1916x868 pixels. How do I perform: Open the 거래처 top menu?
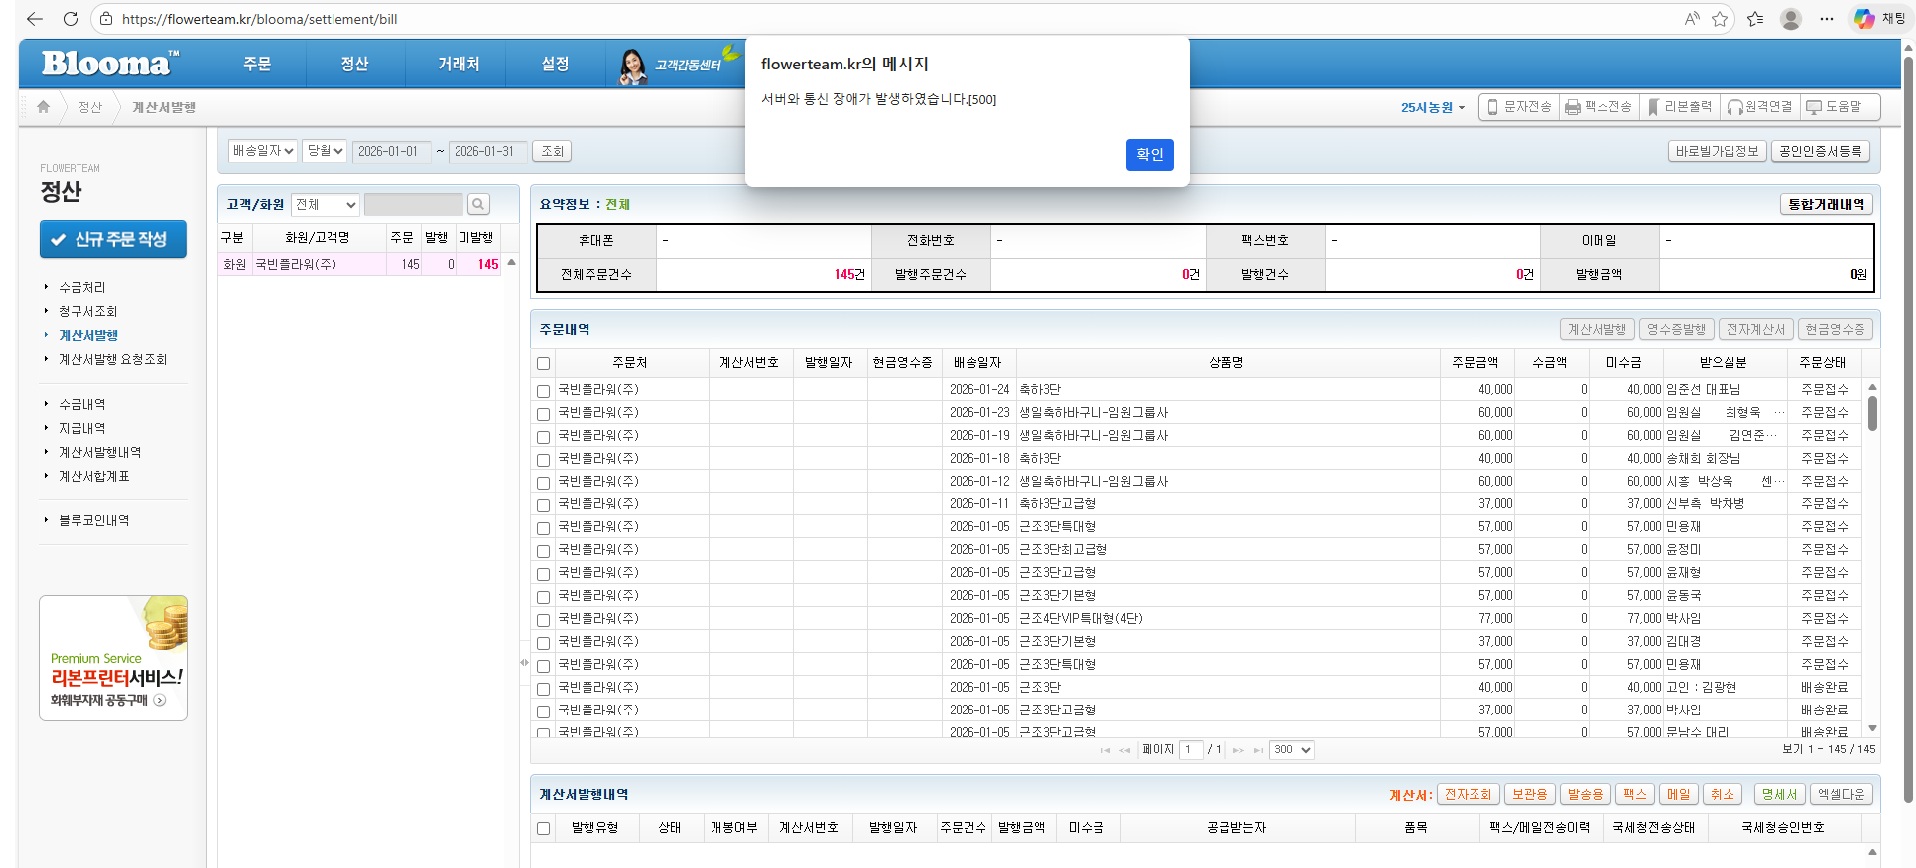pos(459,64)
